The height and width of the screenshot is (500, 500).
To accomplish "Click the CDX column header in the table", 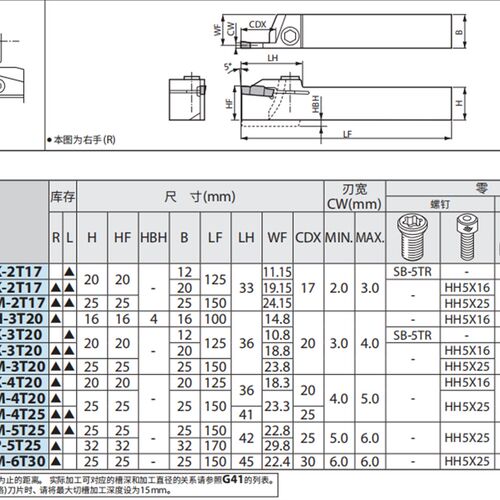I will tap(308, 238).
